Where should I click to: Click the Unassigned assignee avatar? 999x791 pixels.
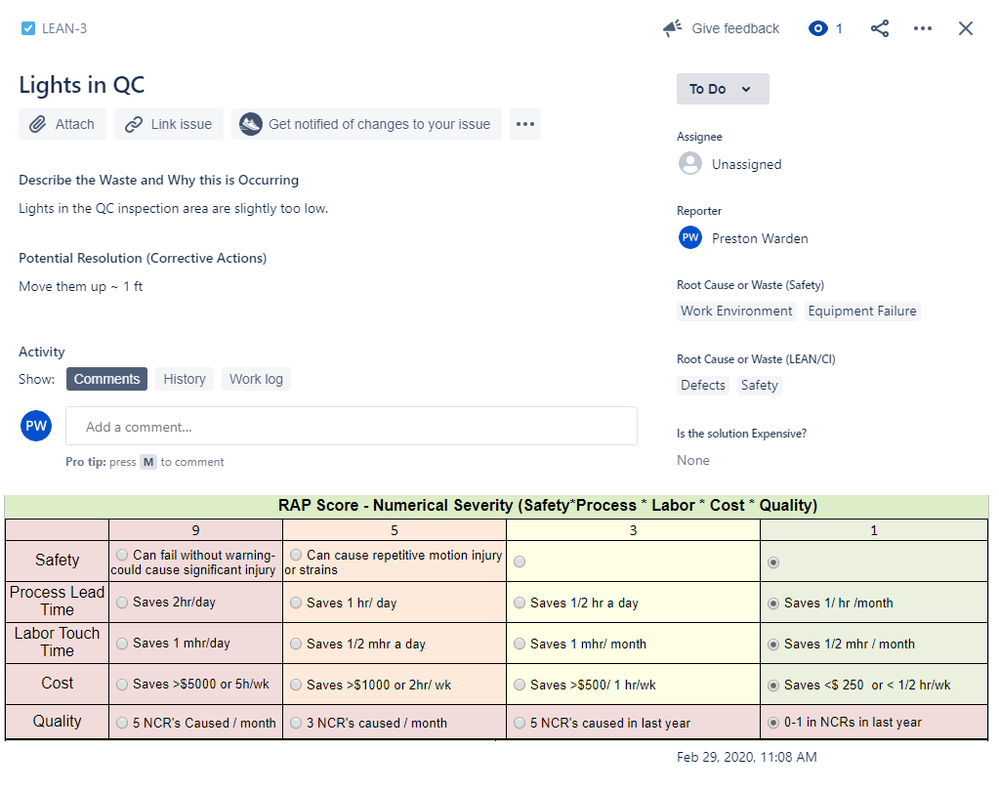tap(689, 163)
